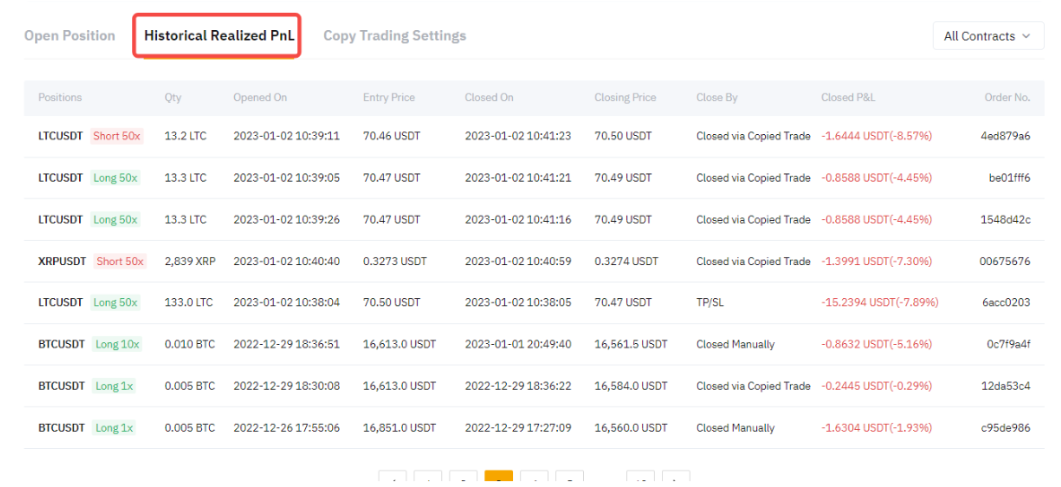Click the Short 50x badge on the XRPUSDT row
Image resolution: width=1061 pixels, height=487 pixels.
click(120, 261)
